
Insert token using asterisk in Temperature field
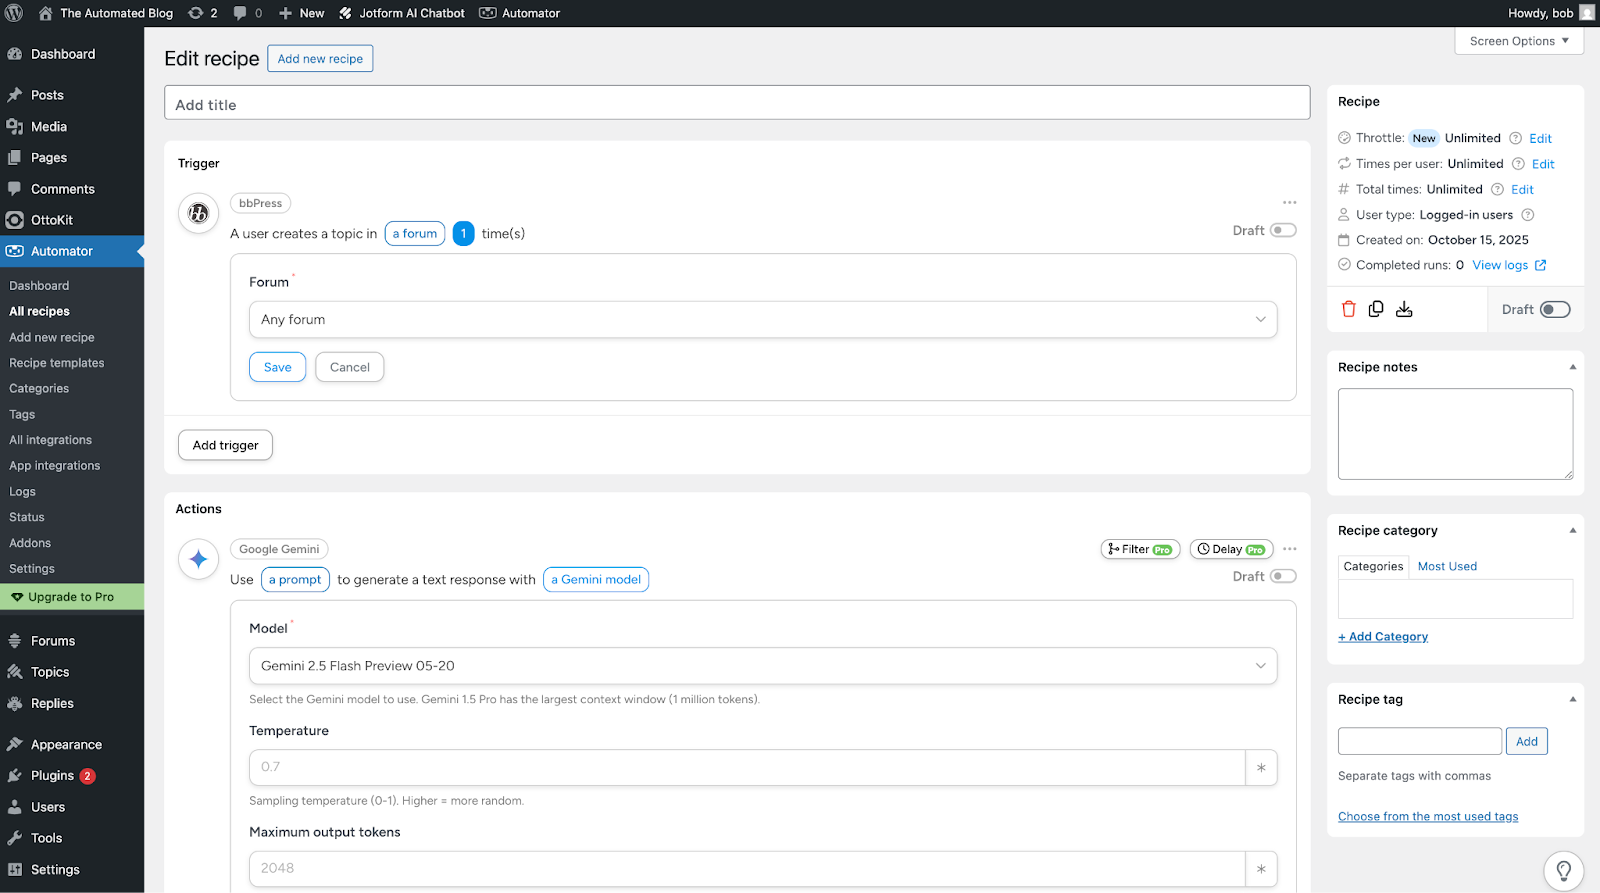[x=1261, y=768]
